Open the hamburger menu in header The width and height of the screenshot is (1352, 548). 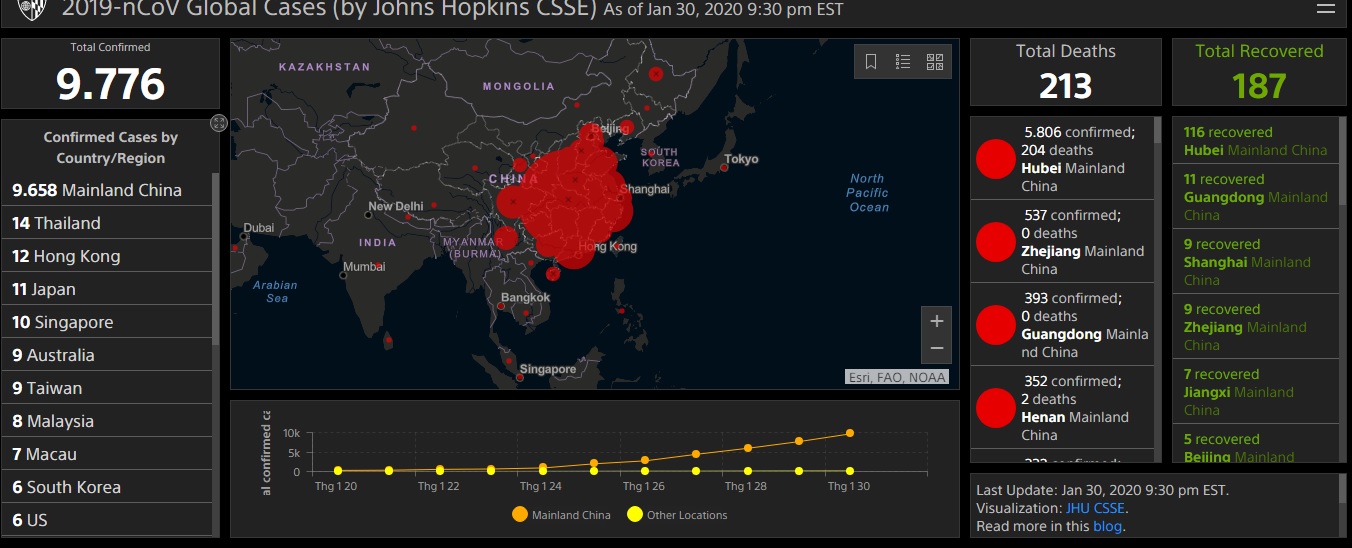click(x=1325, y=10)
